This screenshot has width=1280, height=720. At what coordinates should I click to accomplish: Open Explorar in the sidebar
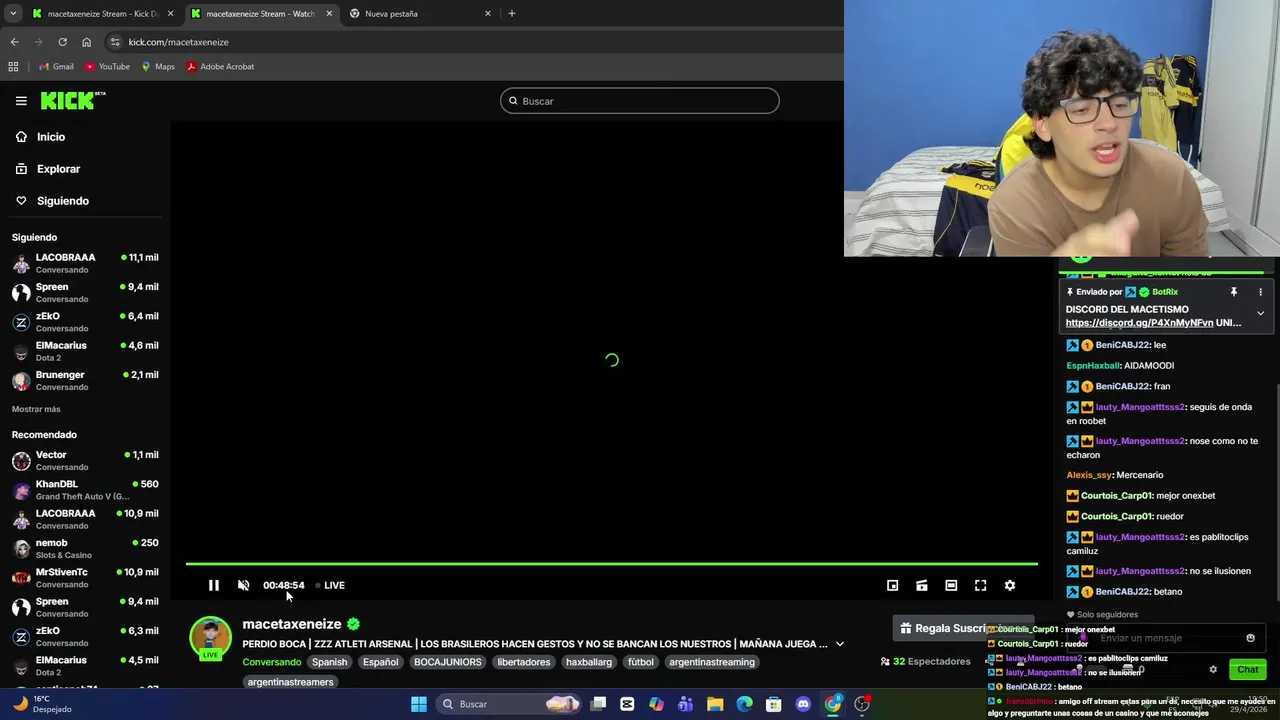58,169
